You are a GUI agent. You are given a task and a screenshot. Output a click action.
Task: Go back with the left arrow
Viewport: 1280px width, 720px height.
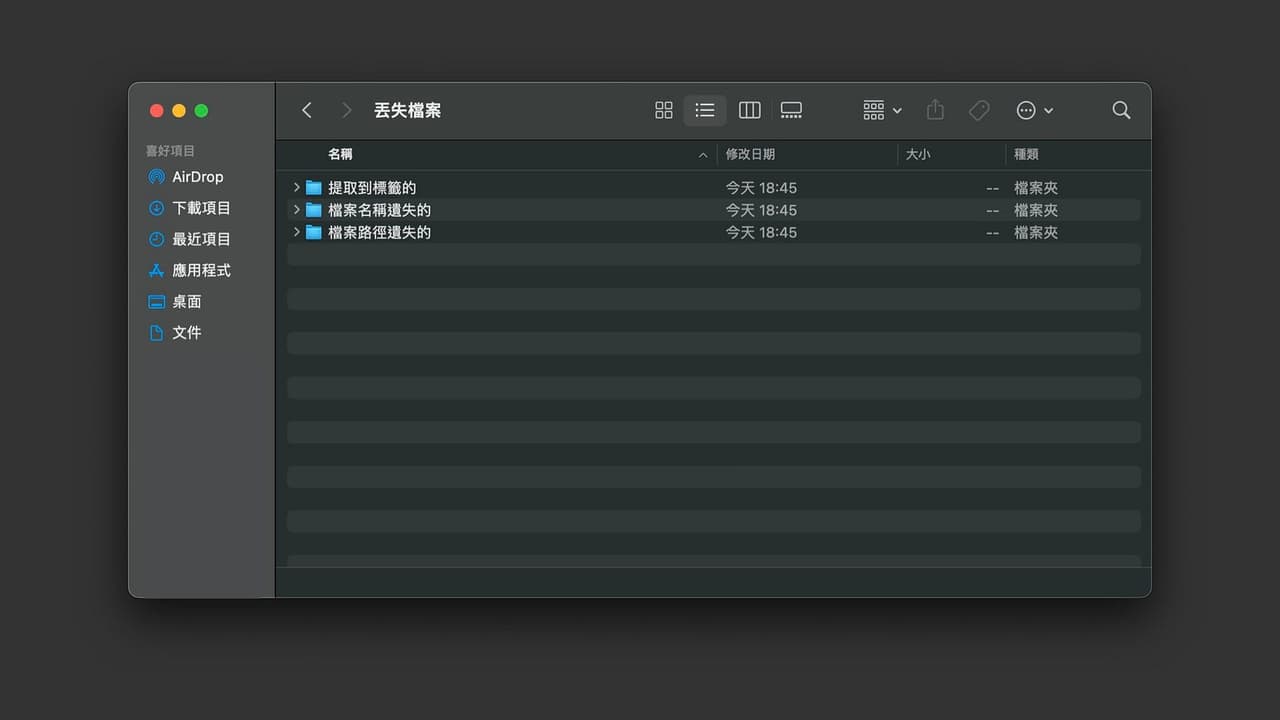tap(307, 110)
